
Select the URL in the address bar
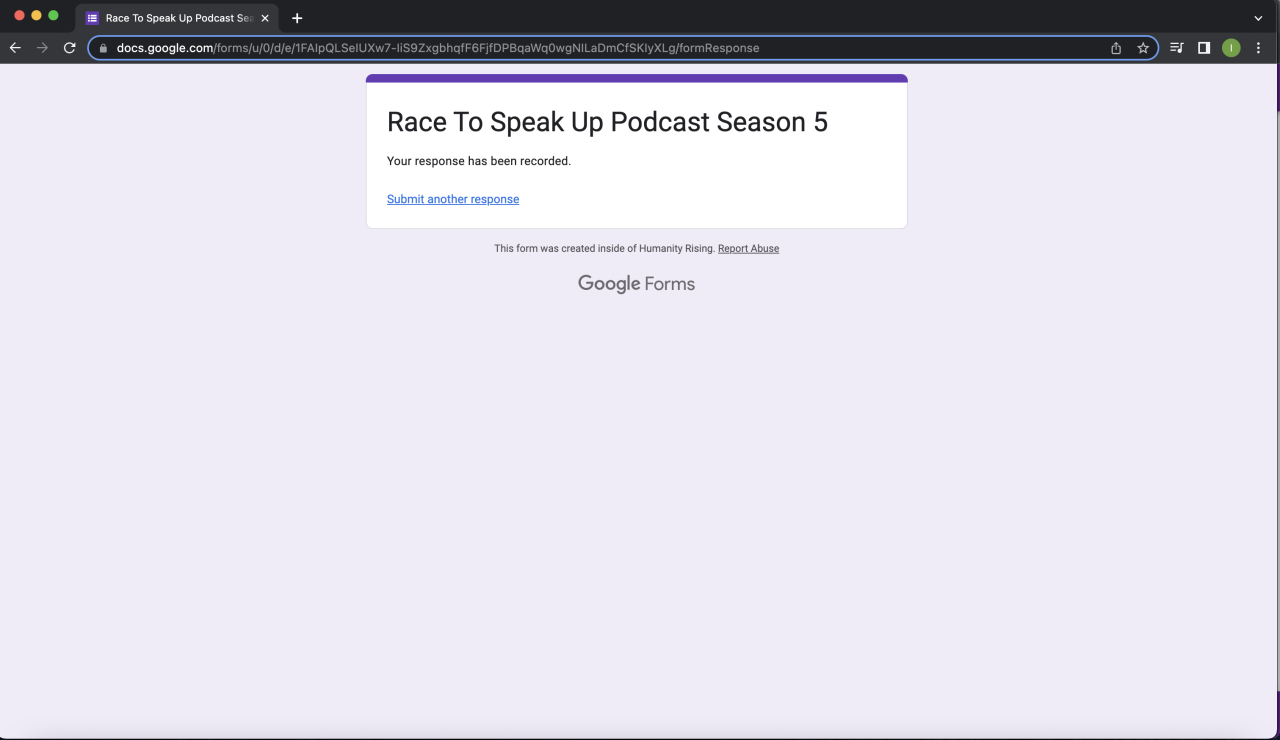coord(438,48)
